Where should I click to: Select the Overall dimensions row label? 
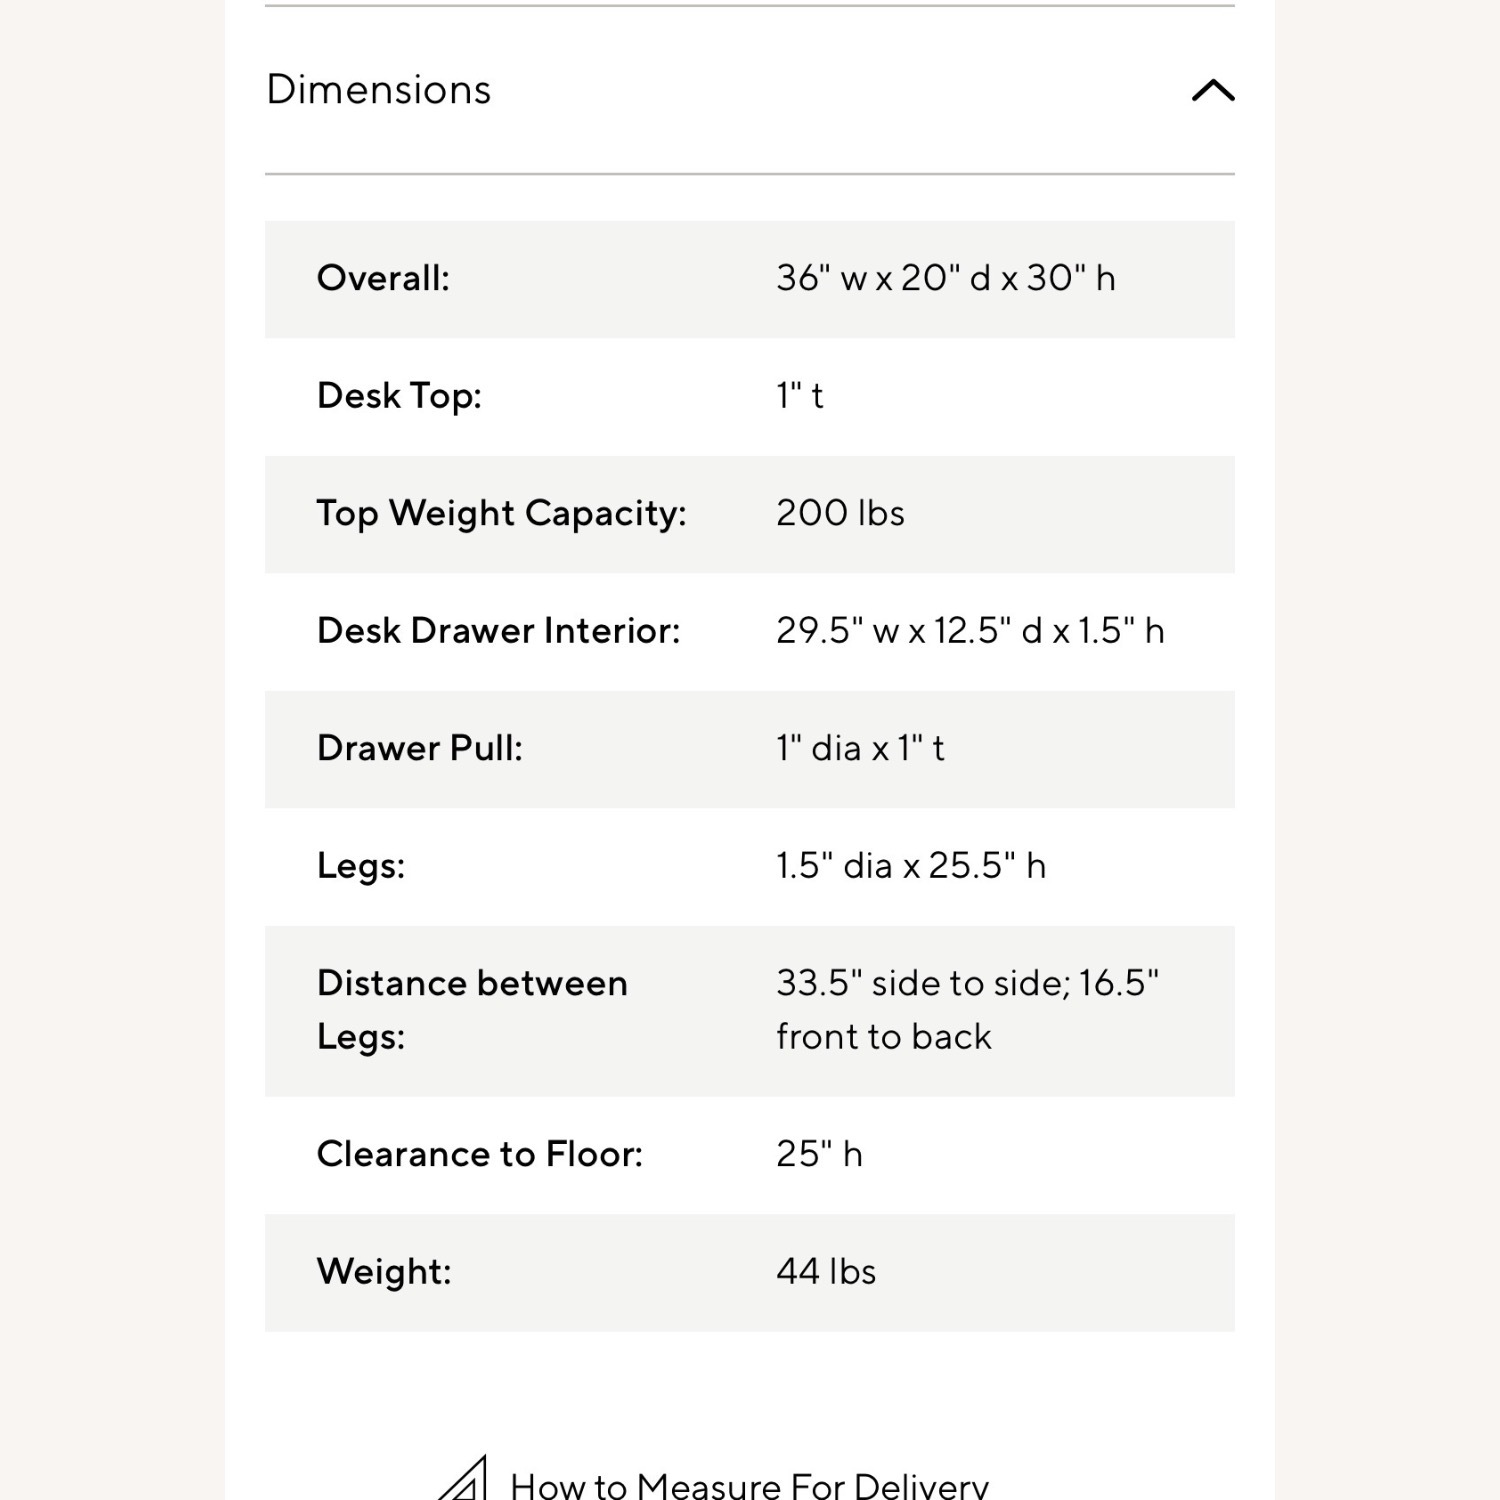pyautogui.click(x=383, y=278)
